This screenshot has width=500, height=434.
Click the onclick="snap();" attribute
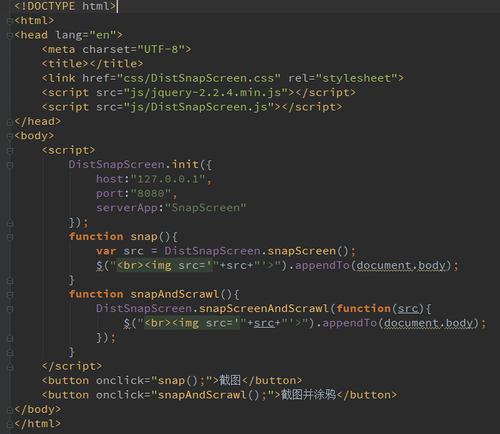pyautogui.click(x=154, y=380)
